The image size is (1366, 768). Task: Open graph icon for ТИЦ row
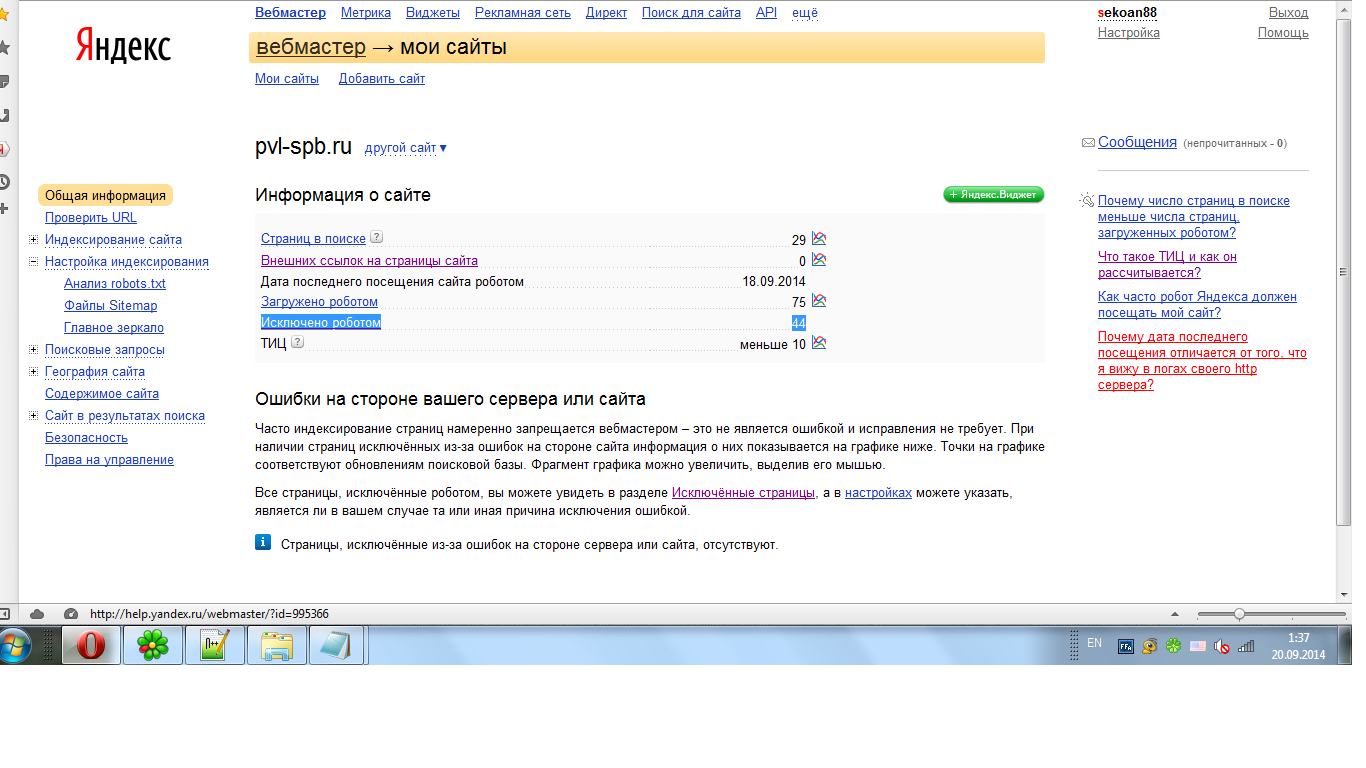point(819,342)
